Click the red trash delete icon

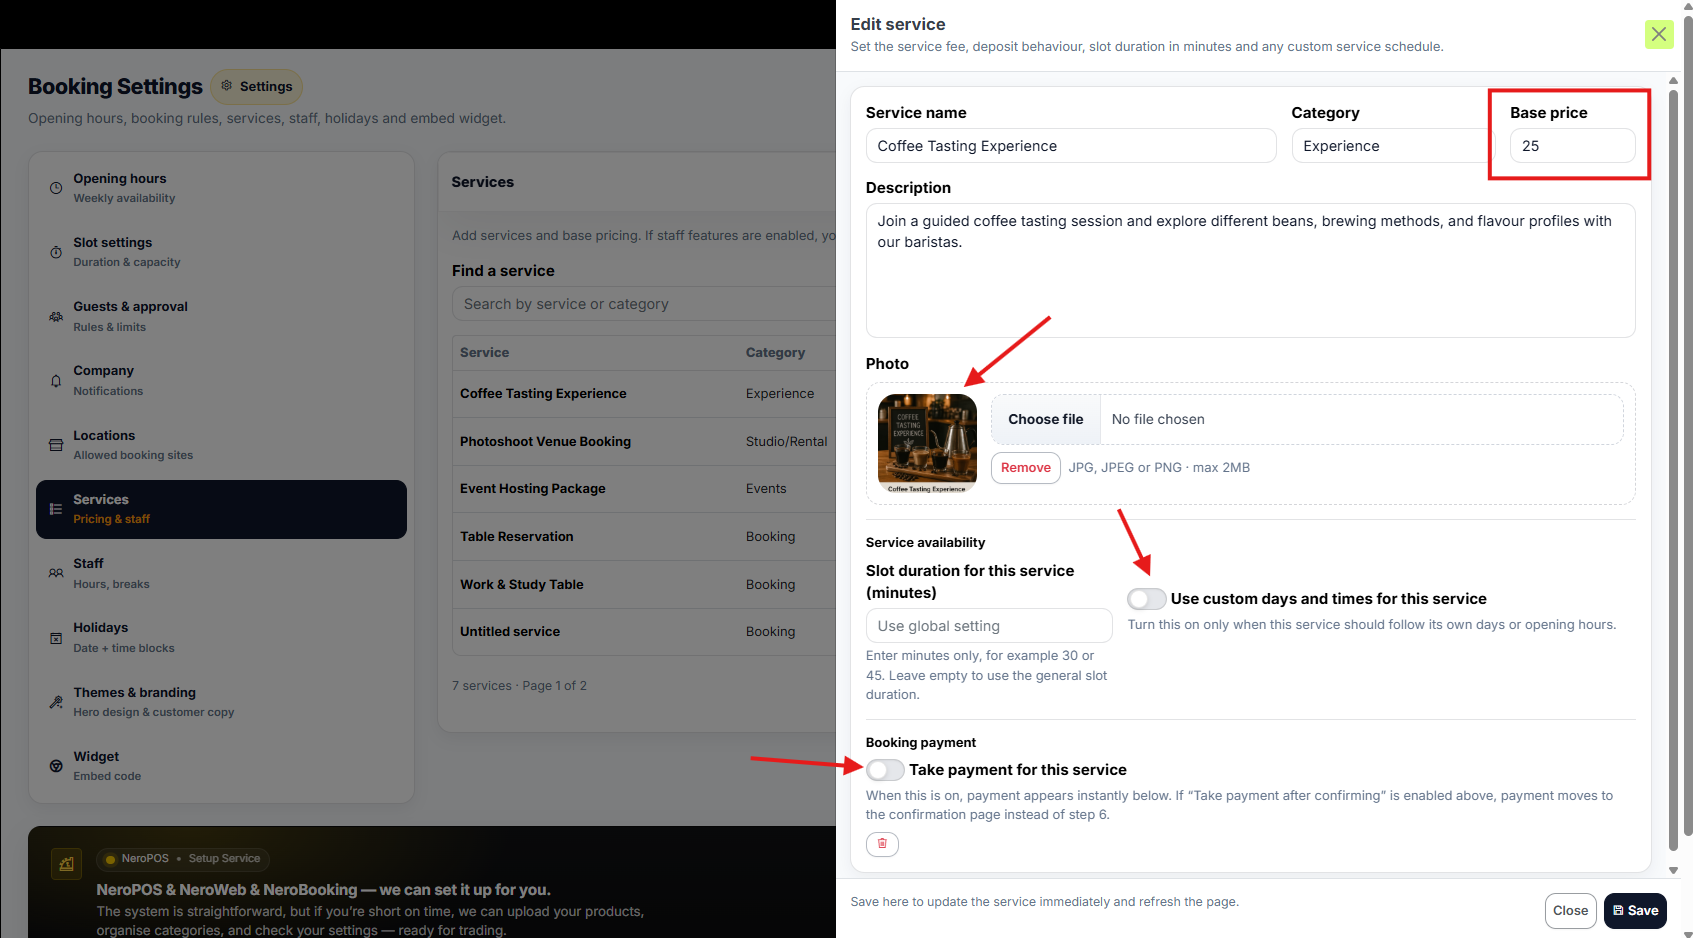(x=882, y=844)
